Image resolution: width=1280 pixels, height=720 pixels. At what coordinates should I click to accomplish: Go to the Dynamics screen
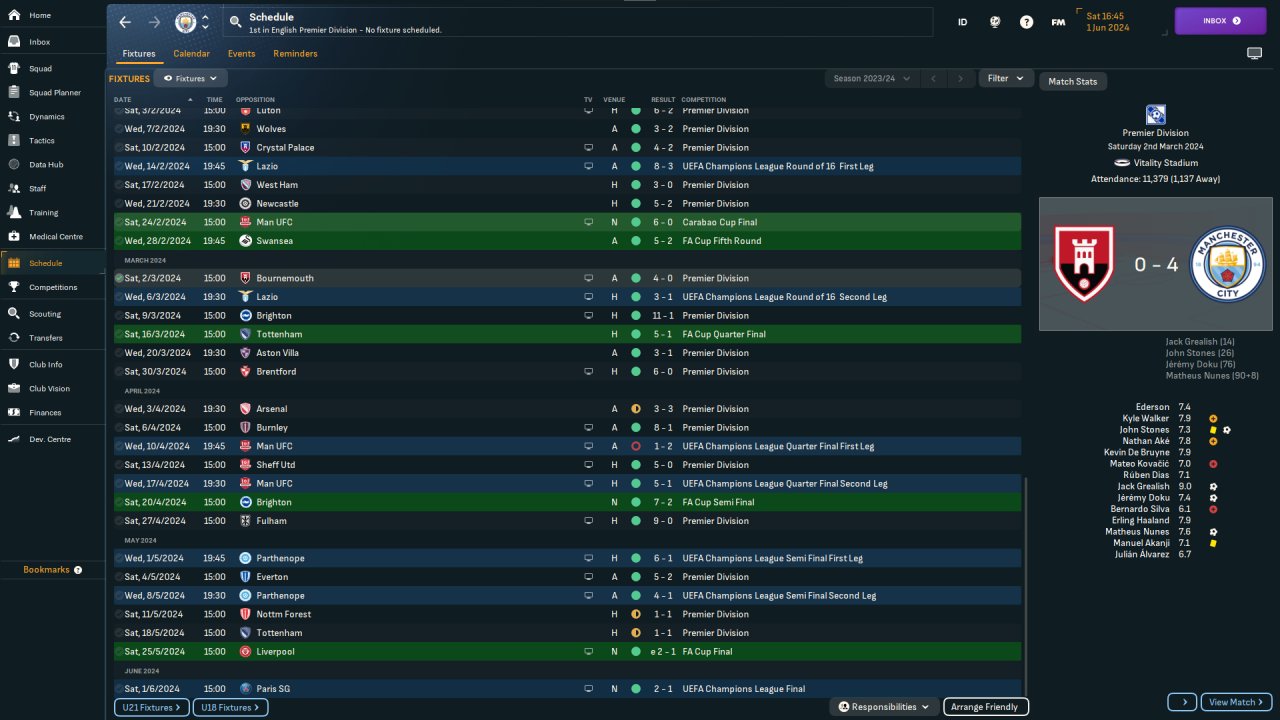pyautogui.click(x=46, y=117)
